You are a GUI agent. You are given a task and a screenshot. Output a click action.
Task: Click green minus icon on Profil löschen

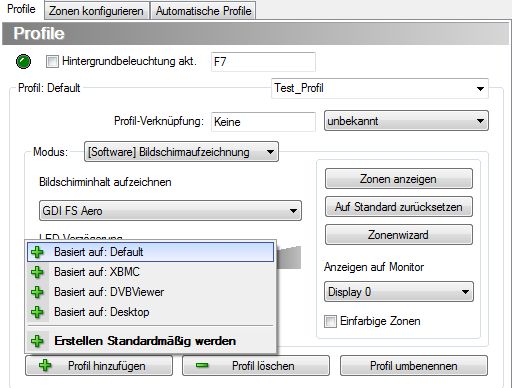[x=202, y=366]
